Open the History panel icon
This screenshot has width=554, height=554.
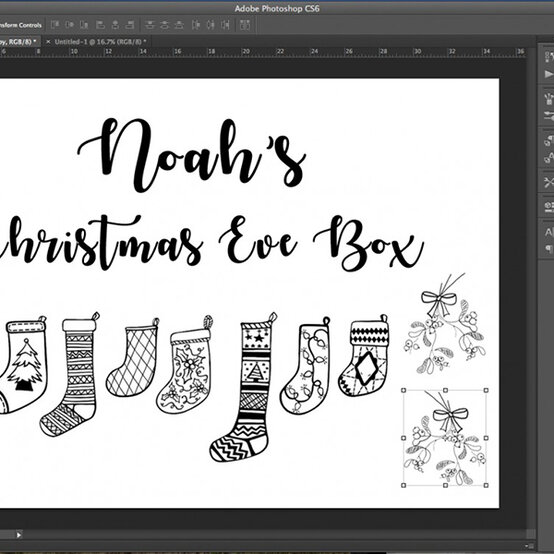coord(549,57)
